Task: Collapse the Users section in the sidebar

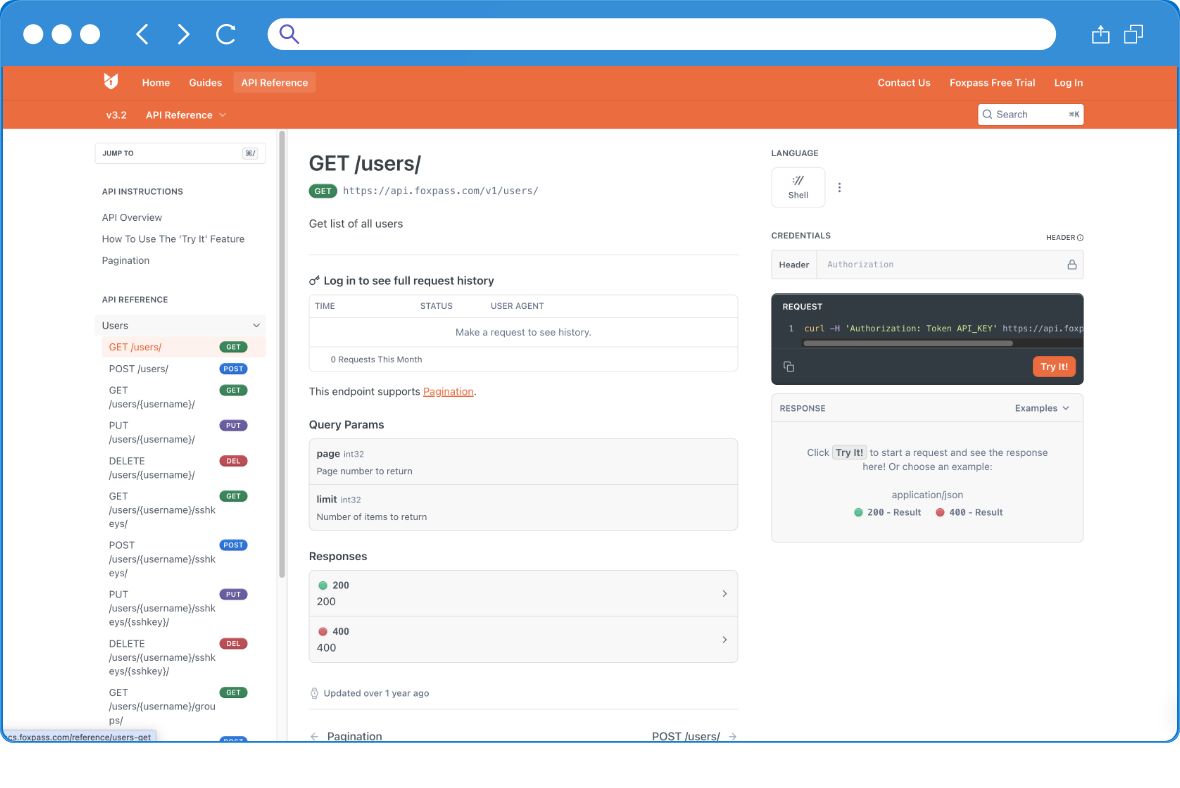Action: click(257, 325)
